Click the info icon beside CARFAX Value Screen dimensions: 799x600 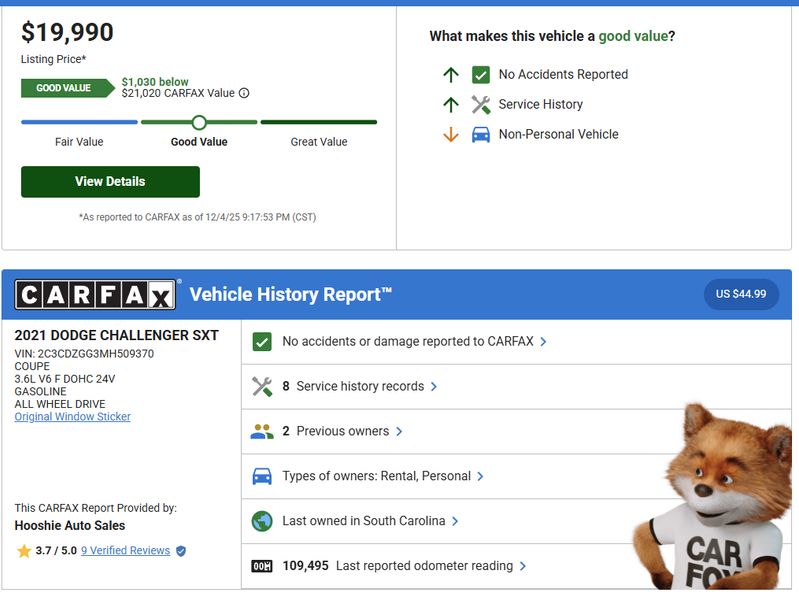pos(244,94)
